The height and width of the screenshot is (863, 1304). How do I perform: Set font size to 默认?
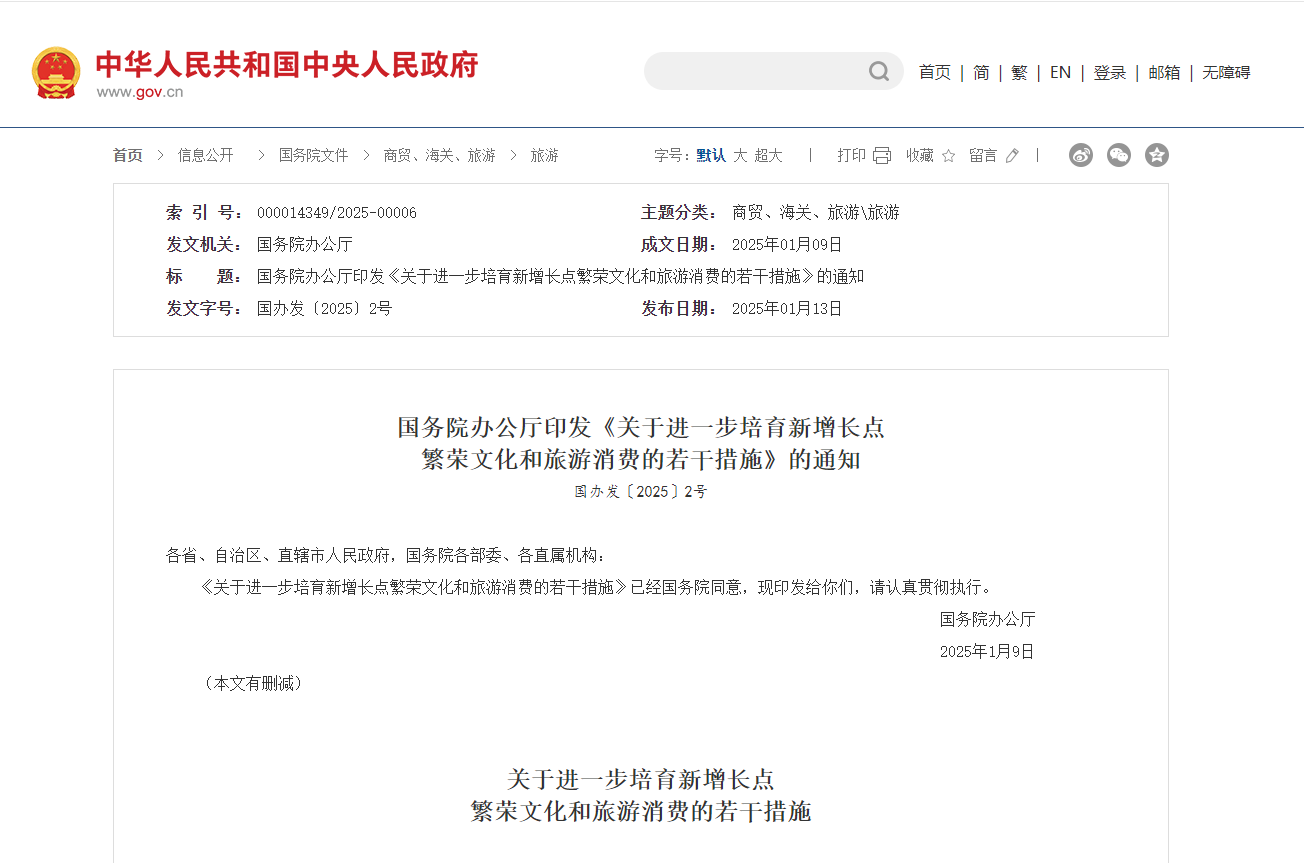click(711, 155)
